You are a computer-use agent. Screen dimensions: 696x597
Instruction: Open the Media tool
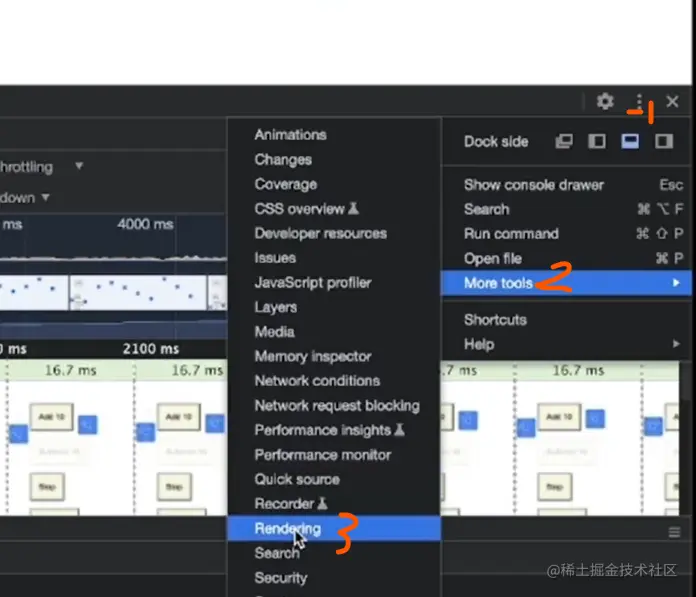[x=334, y=332]
